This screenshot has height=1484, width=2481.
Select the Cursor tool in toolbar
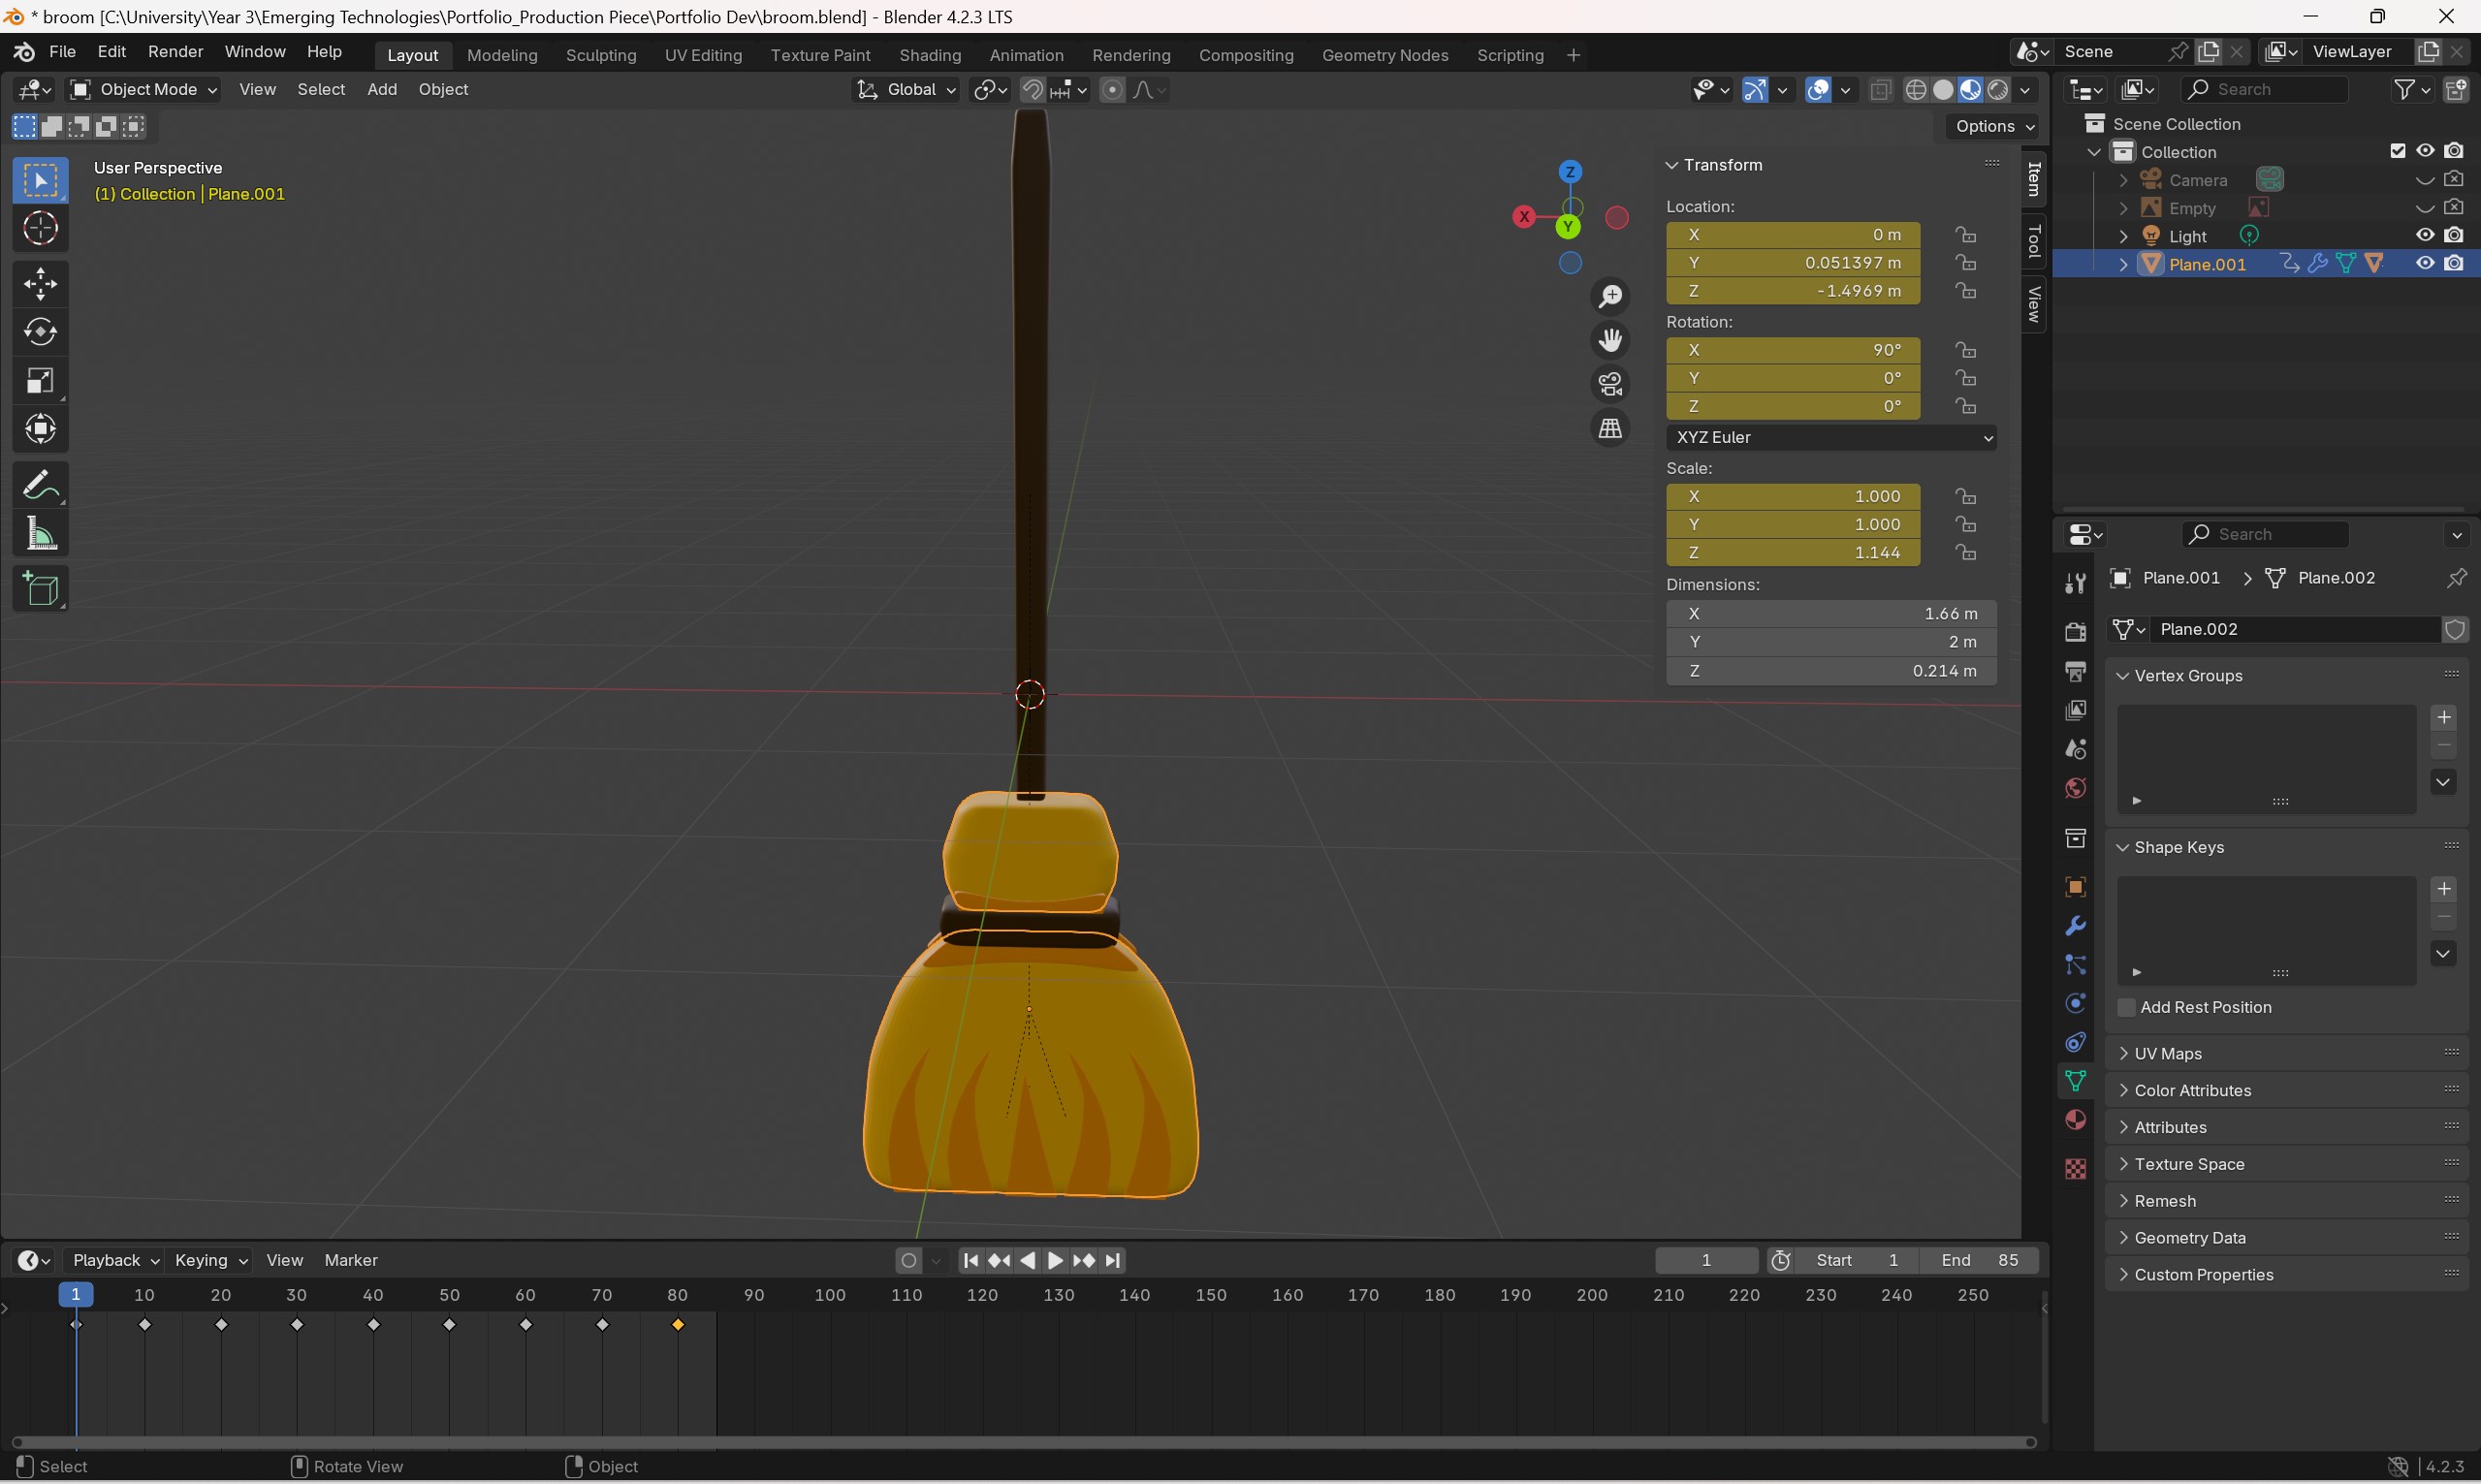coord(40,229)
